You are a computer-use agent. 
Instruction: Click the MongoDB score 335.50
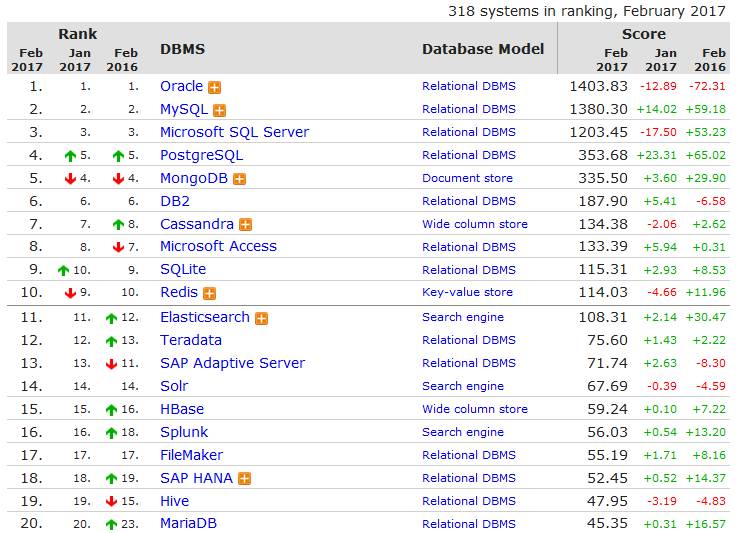(603, 178)
